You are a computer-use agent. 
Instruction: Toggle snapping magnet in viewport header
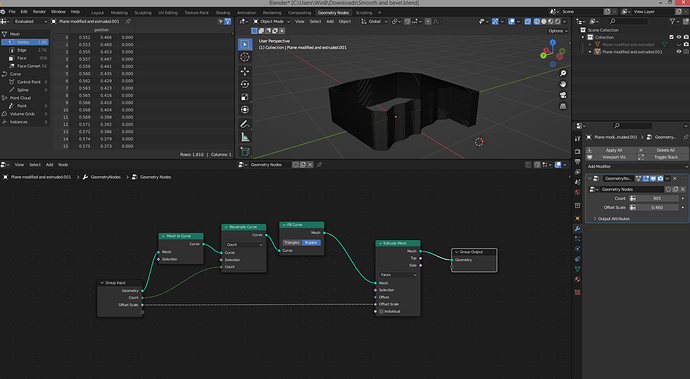click(407, 21)
